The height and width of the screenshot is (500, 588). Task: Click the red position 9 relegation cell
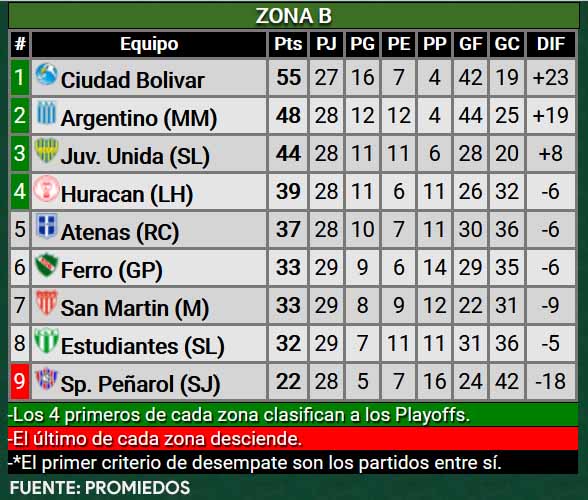pyautogui.click(x=20, y=381)
